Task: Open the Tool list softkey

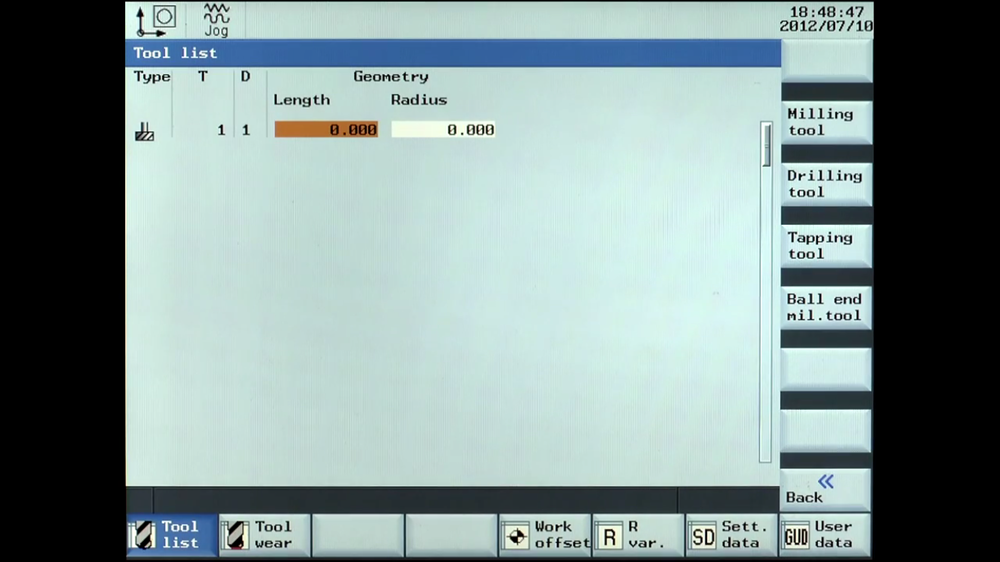Action: tap(172, 535)
